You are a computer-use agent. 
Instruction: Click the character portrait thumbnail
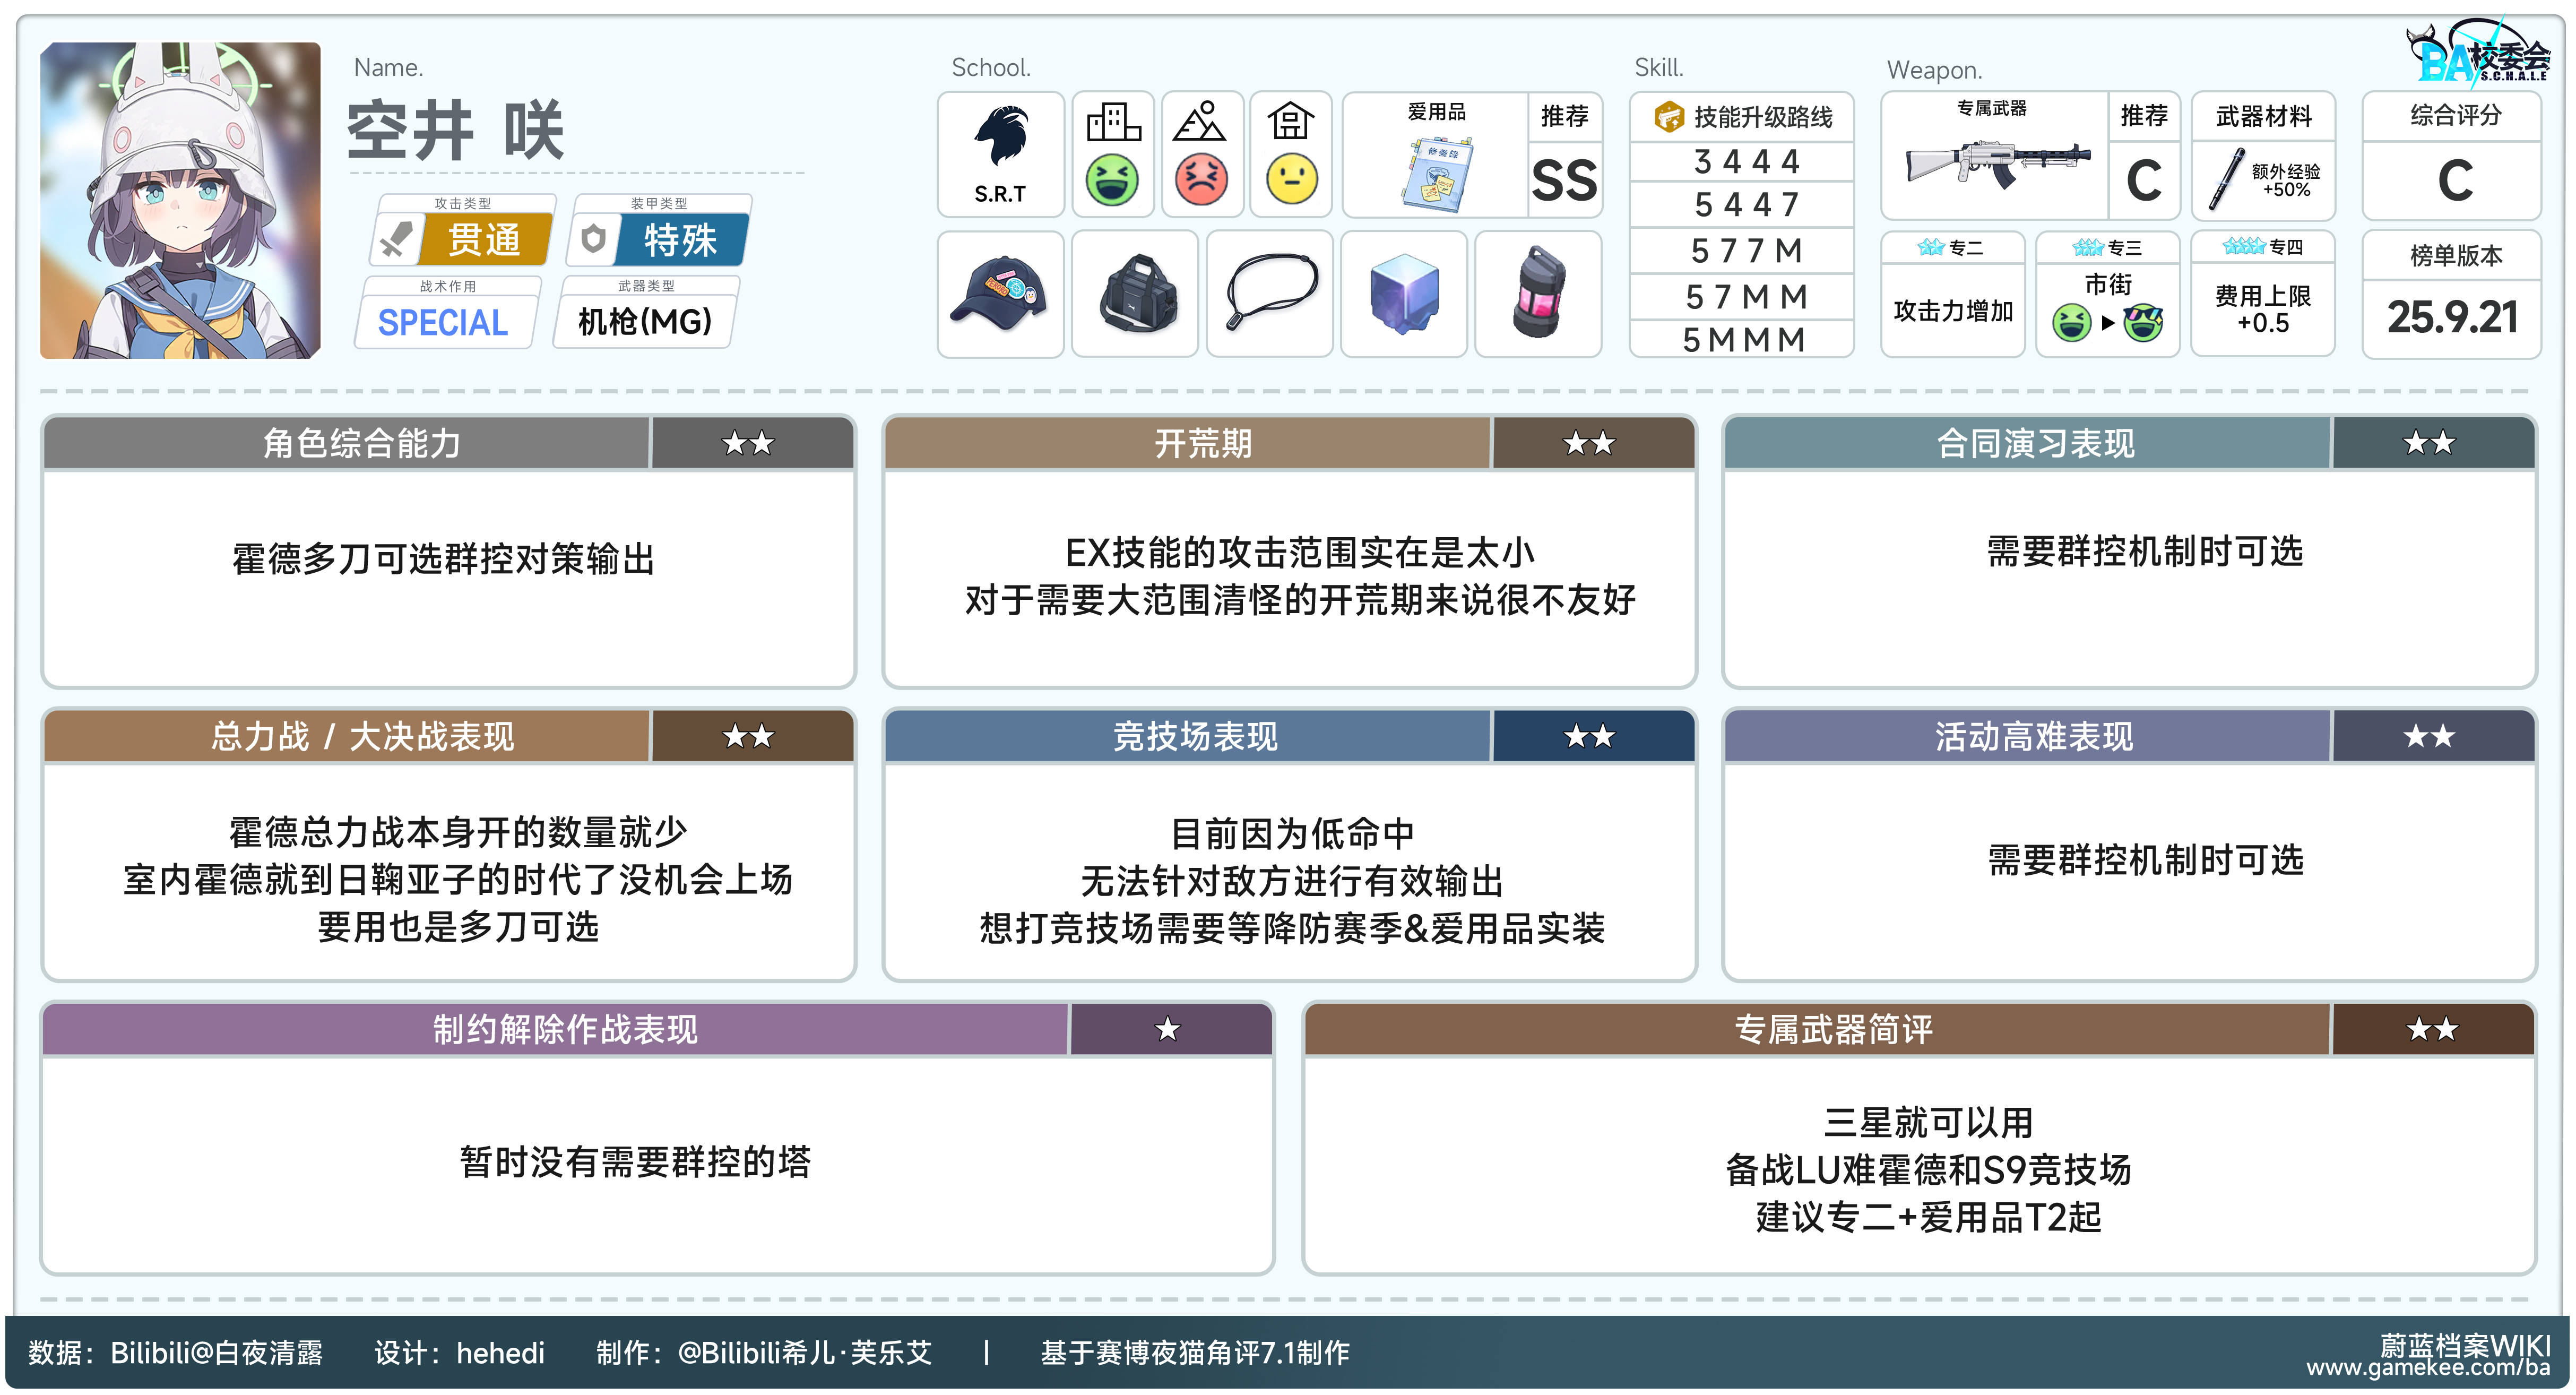[180, 200]
